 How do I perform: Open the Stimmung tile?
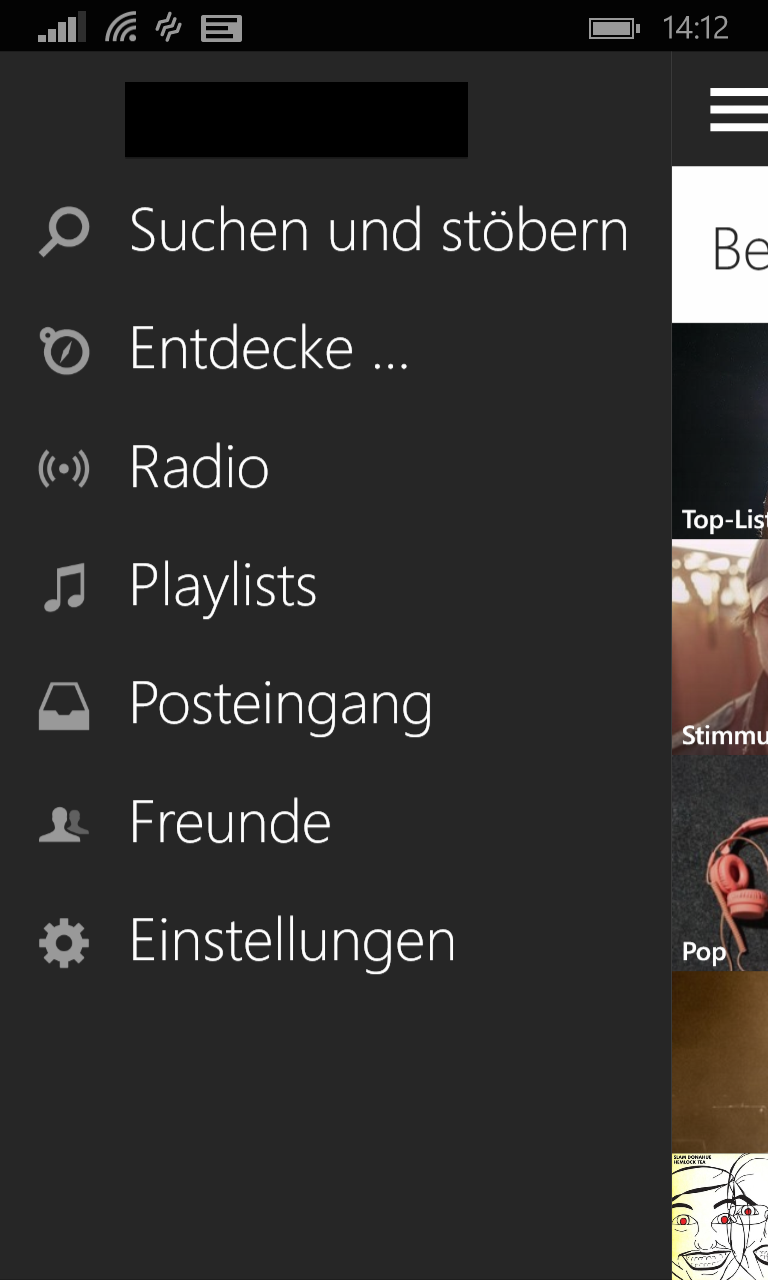(720, 647)
